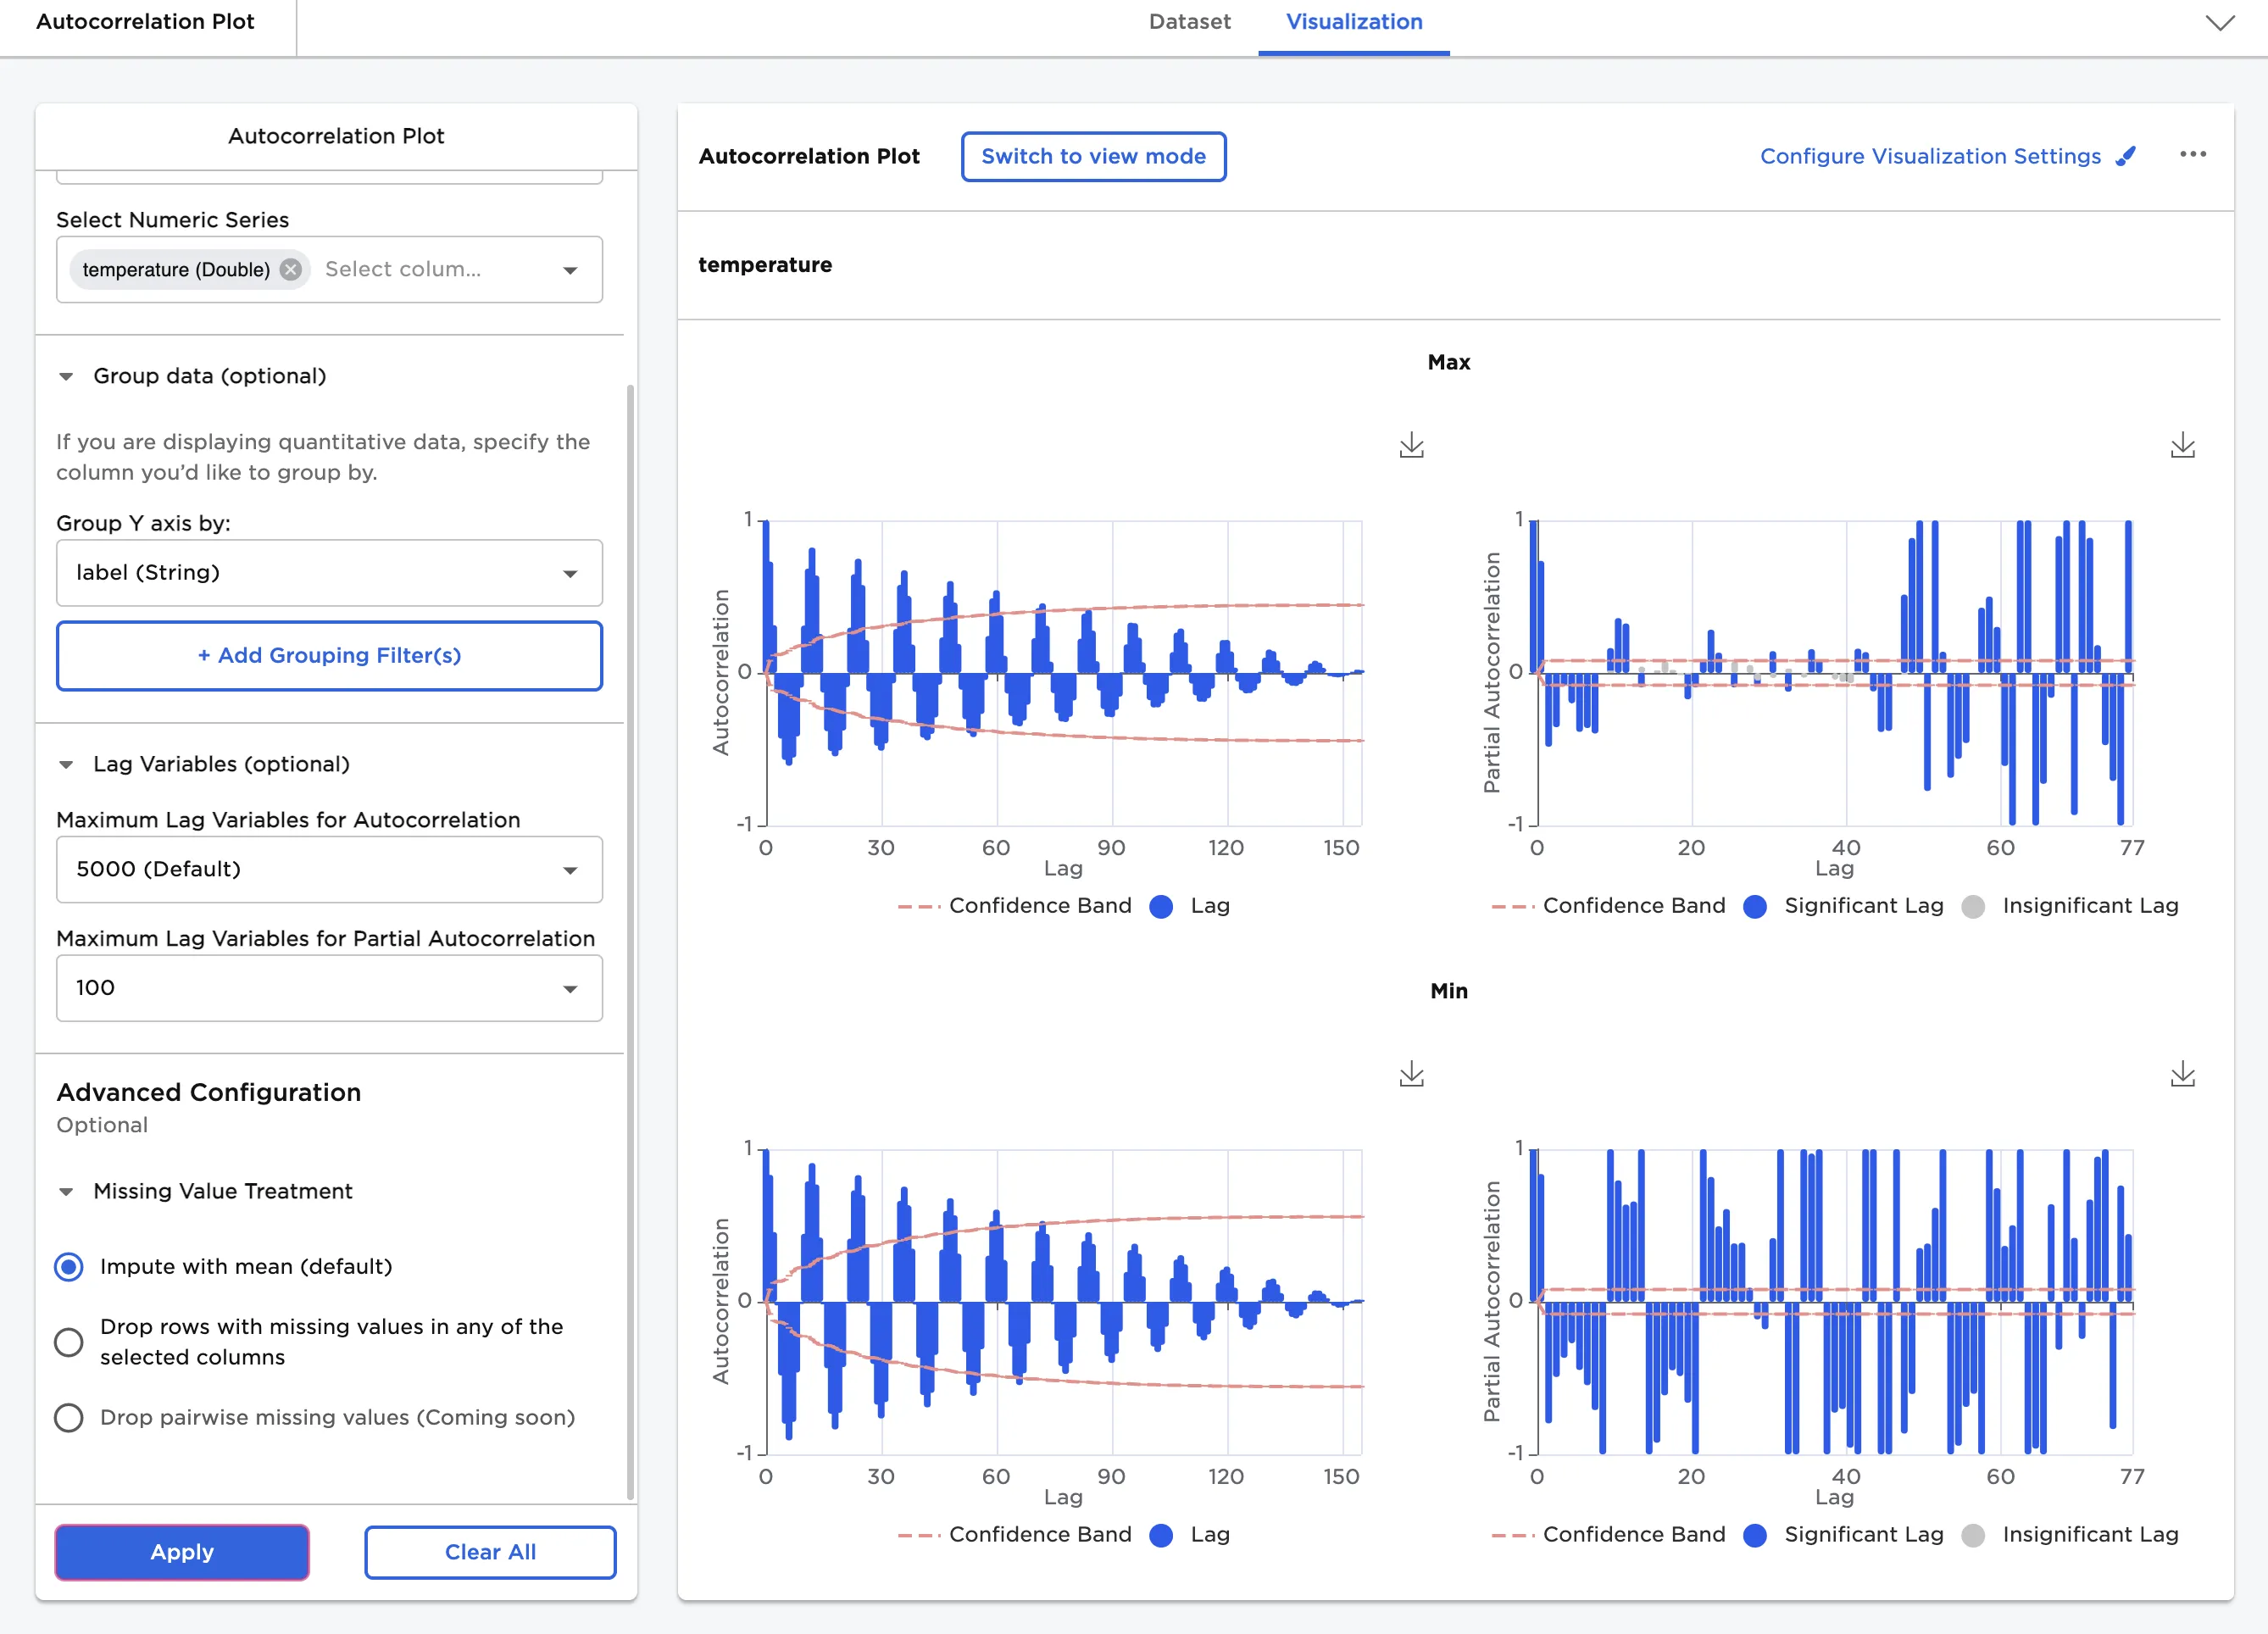Select Drop rows with missing values option
Image resolution: width=2268 pixels, height=1634 pixels.
[x=69, y=1341]
